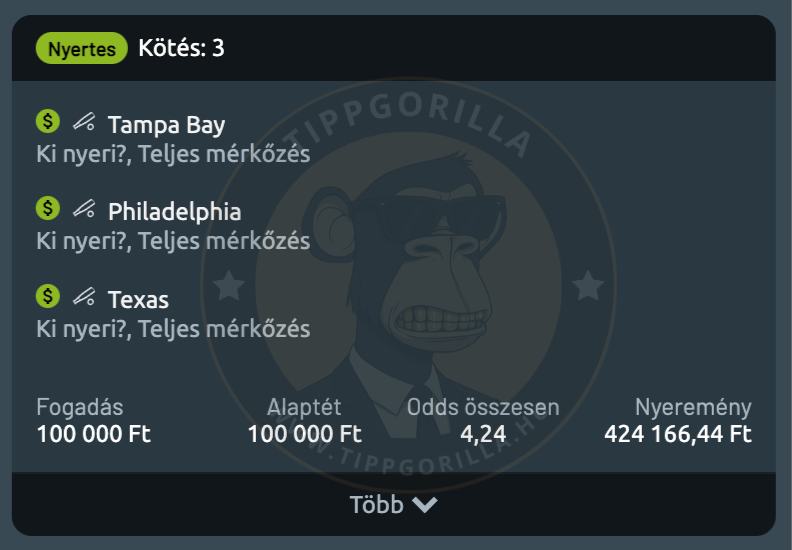The image size is (792, 550).
Task: Click the baseball bat icon beside Texas
Action: [x=84, y=297]
